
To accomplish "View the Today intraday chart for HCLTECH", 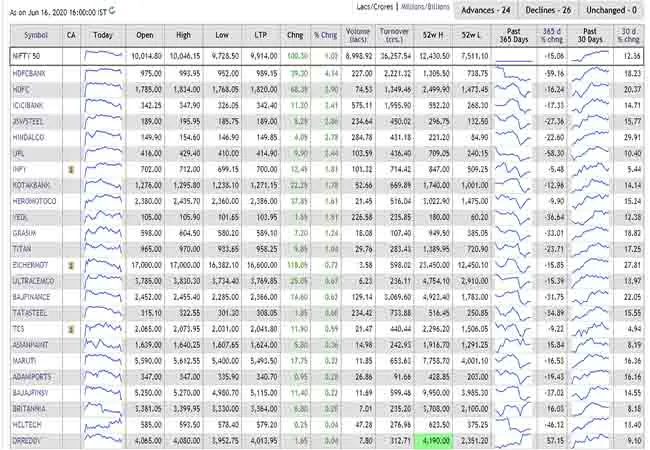I will [x=103, y=425].
